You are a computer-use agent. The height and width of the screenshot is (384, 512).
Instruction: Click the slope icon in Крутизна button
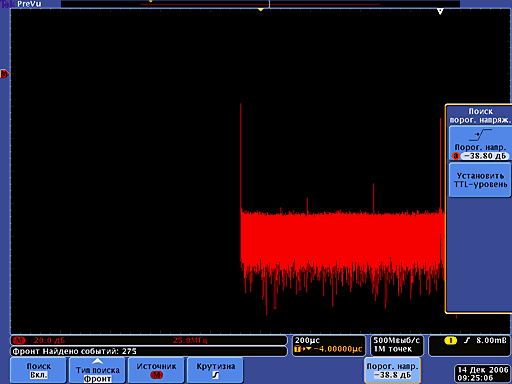[216, 375]
